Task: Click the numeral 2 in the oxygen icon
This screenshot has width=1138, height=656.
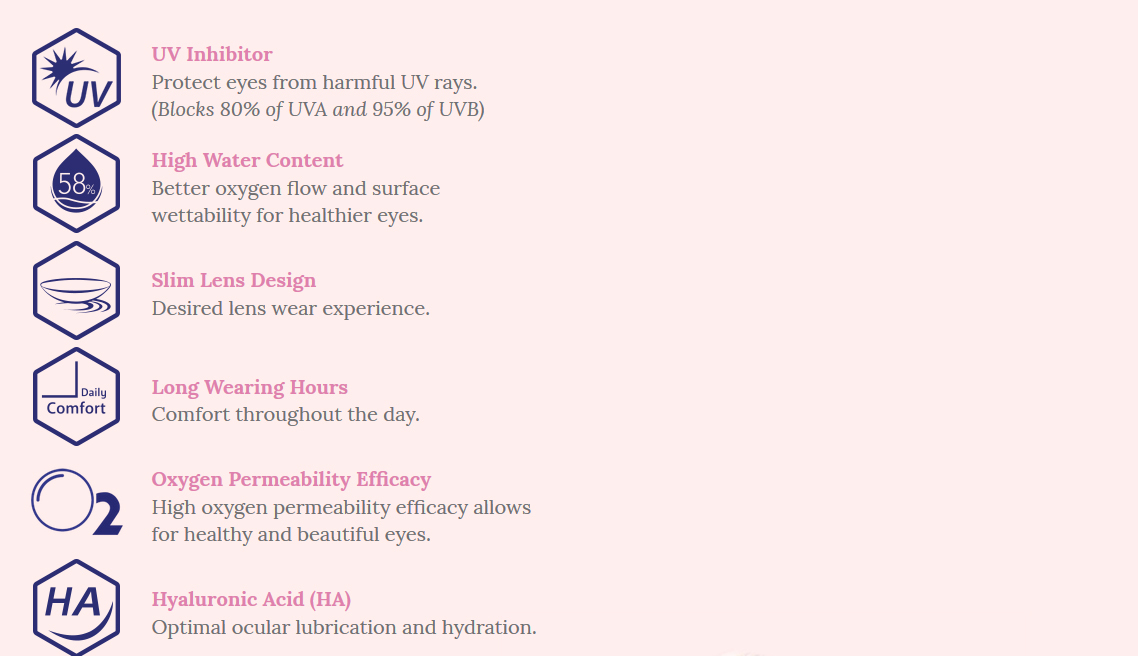Action: click(107, 514)
